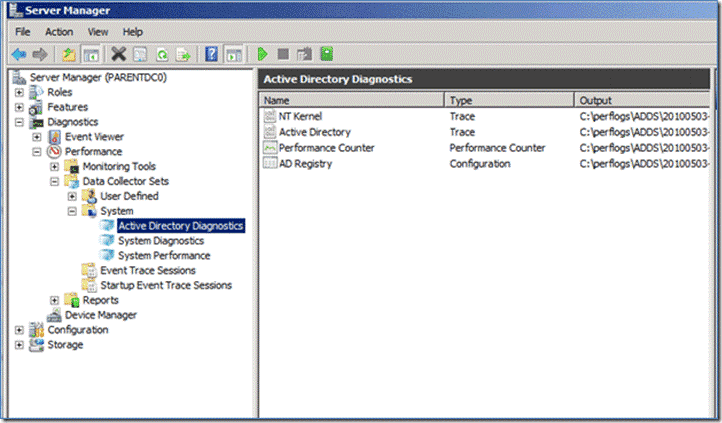Screen dimensions: 722x423
Task: Sort list by the Type column header
Action: pyautogui.click(x=460, y=100)
